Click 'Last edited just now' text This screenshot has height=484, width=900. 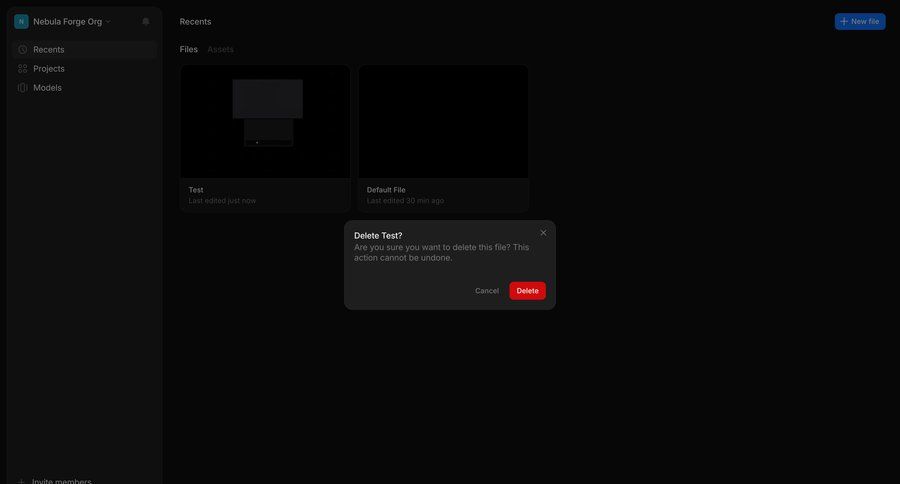coord(222,200)
